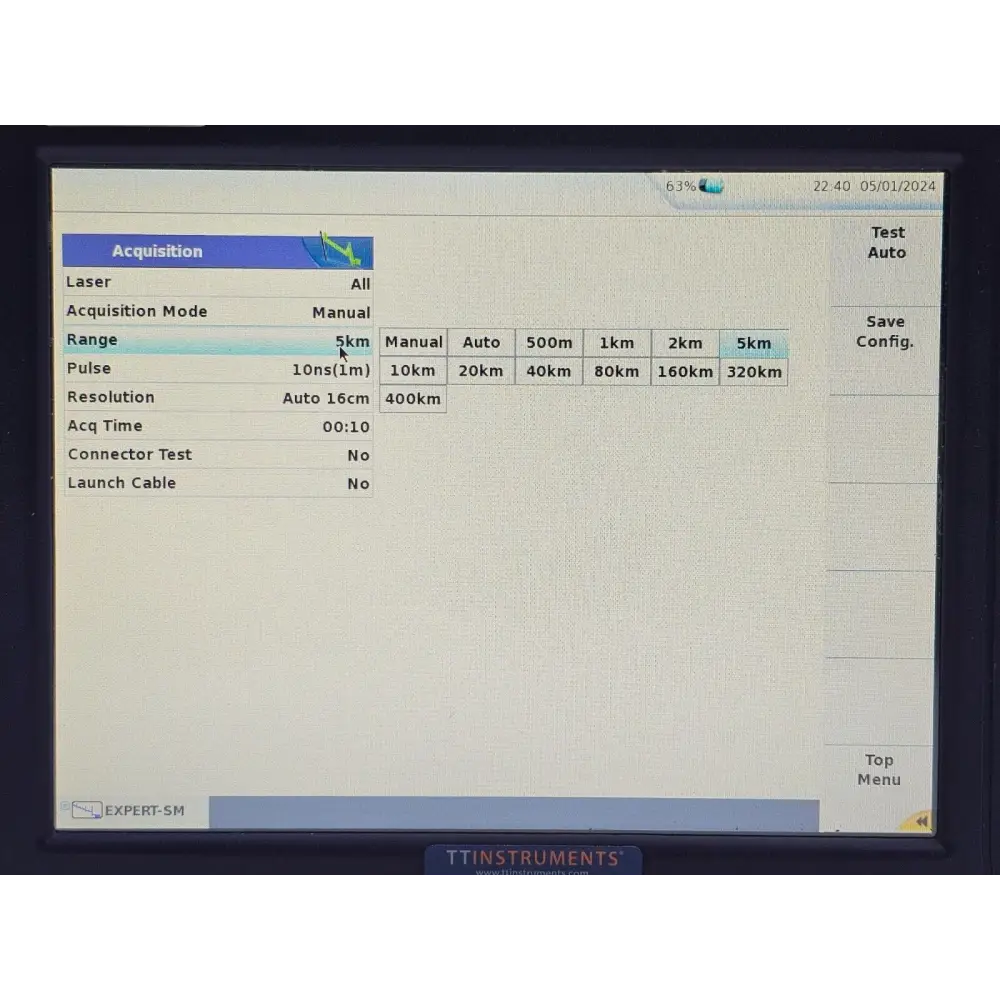This screenshot has height=1000, width=1000.
Task: Choose the 1km range
Action: [x=617, y=342]
